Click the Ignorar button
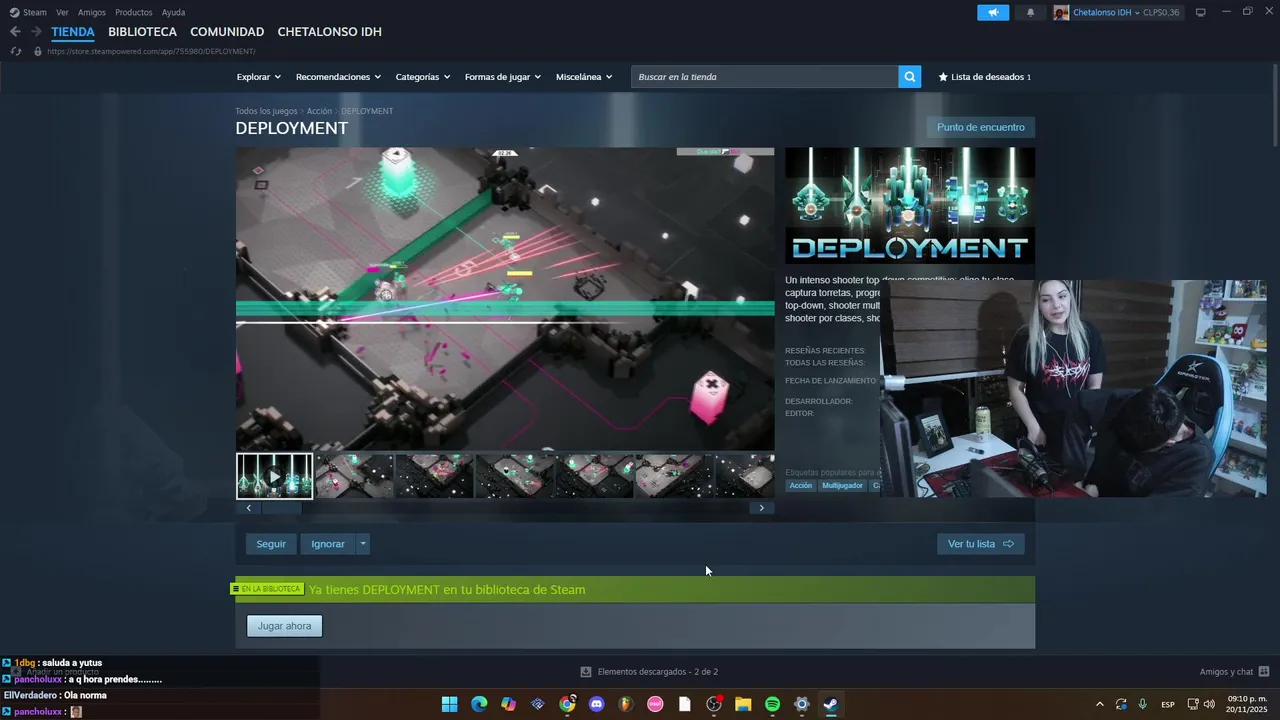Screen dimensions: 1280x720 tap(328, 544)
